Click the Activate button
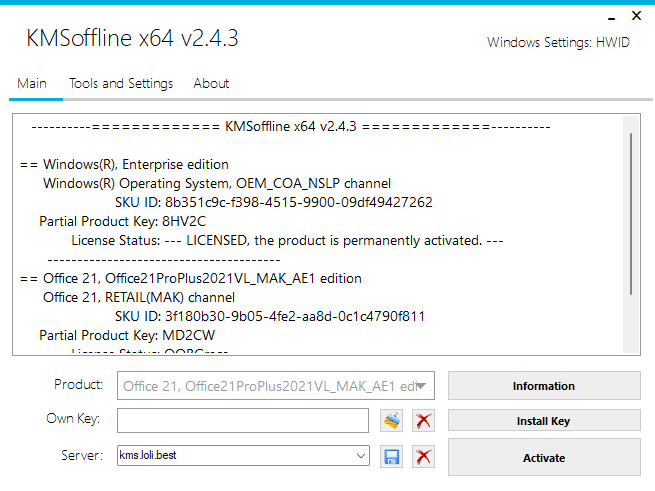The width and height of the screenshot is (655, 491). pyautogui.click(x=544, y=457)
